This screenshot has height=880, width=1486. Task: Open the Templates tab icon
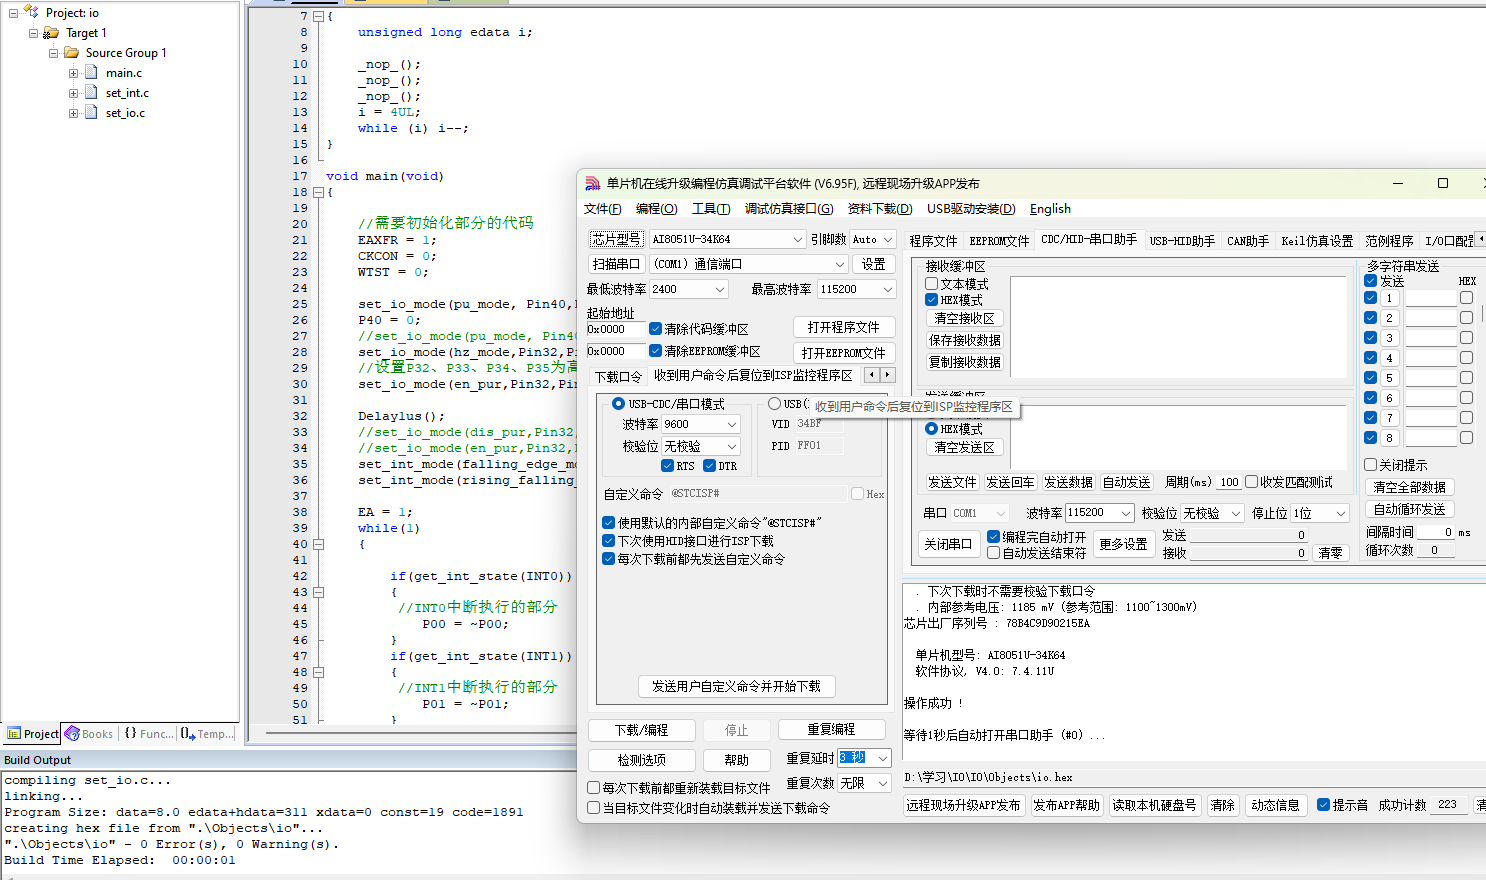point(188,734)
